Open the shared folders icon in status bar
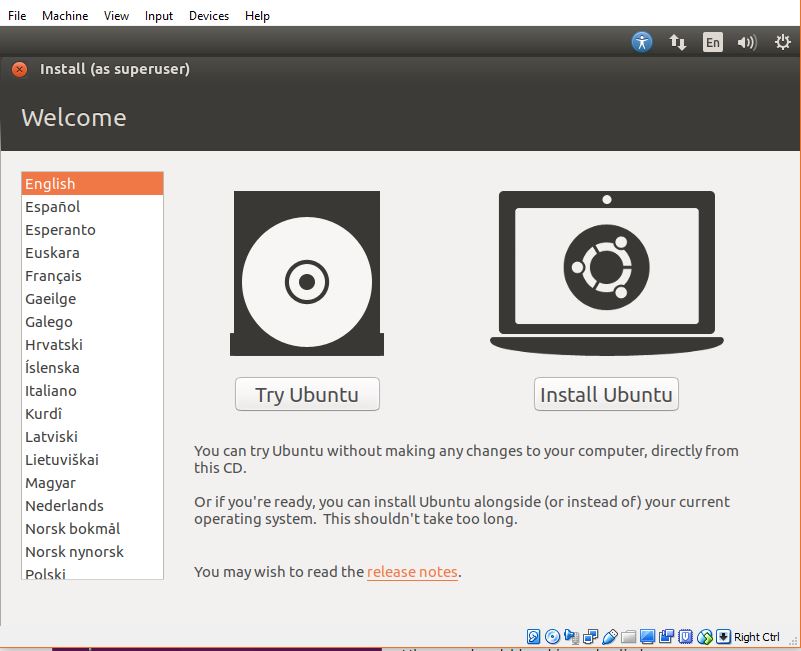The height and width of the screenshot is (651, 801). point(628,636)
